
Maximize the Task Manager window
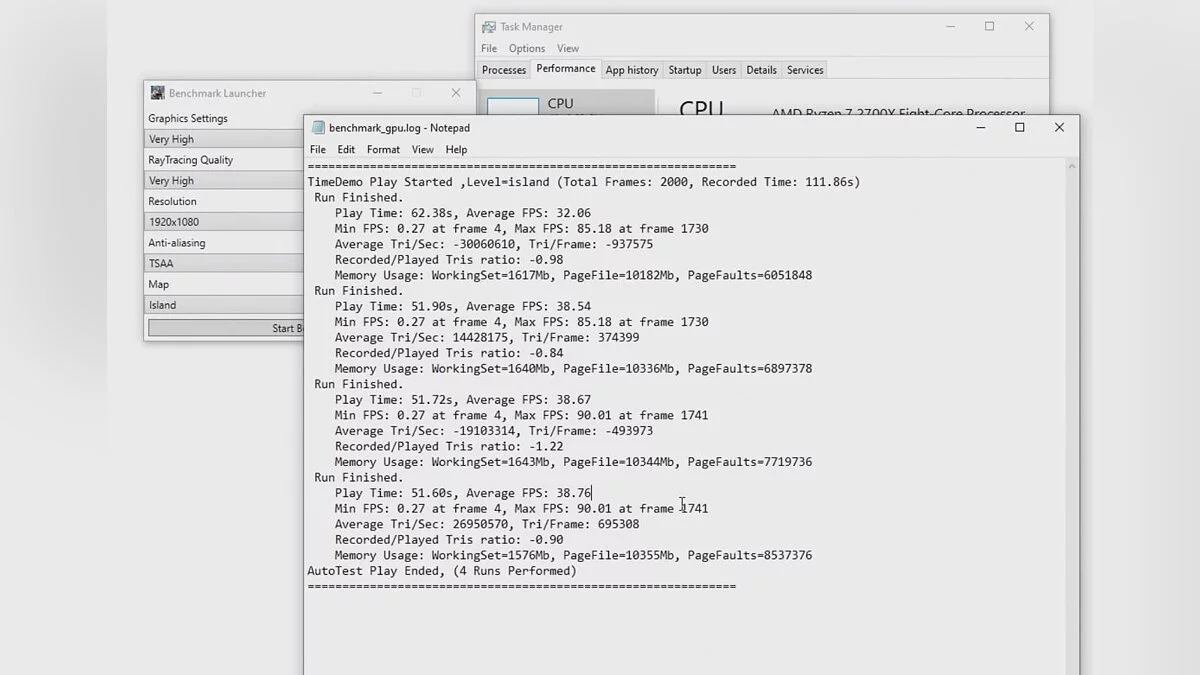tap(989, 27)
